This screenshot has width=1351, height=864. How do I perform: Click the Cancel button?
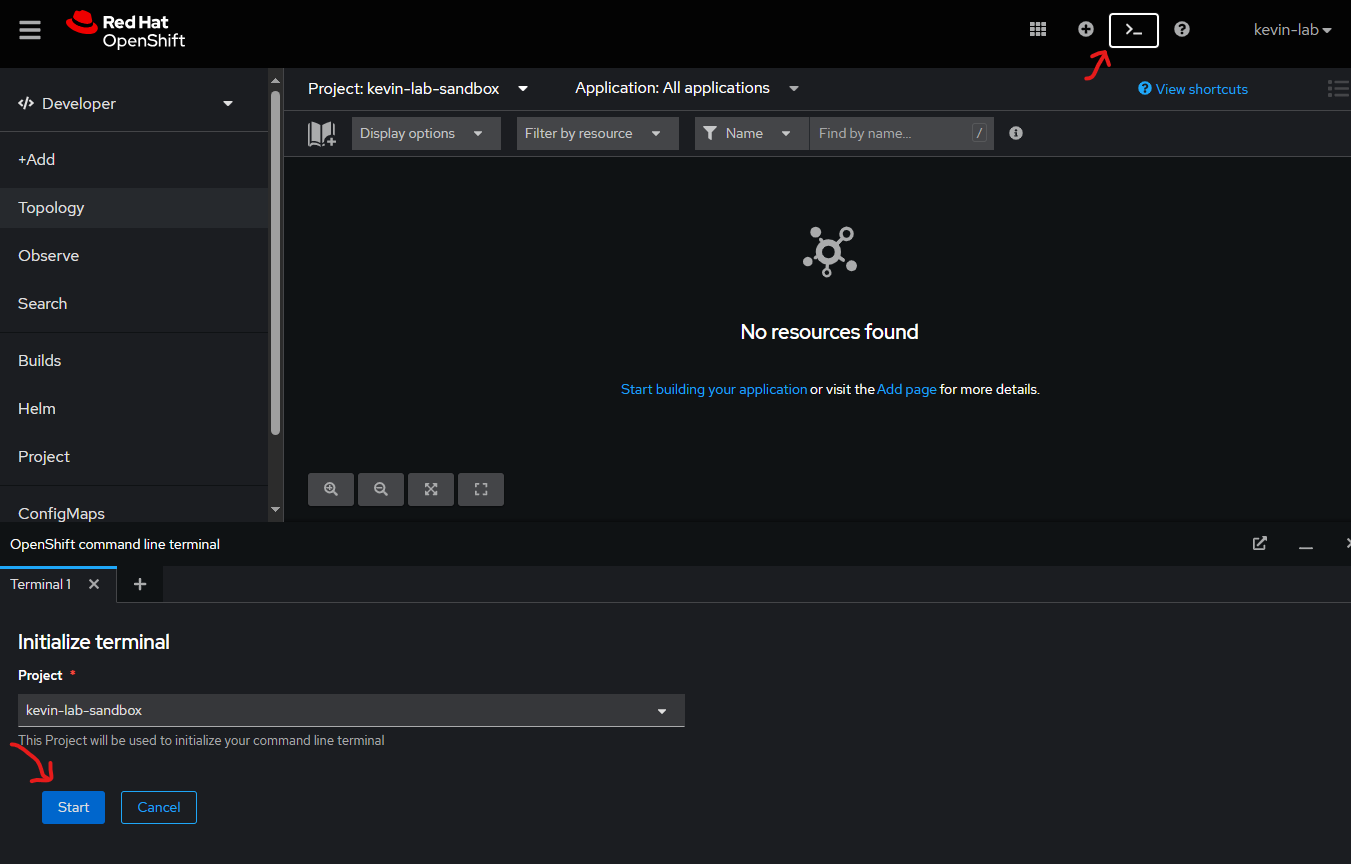(159, 807)
